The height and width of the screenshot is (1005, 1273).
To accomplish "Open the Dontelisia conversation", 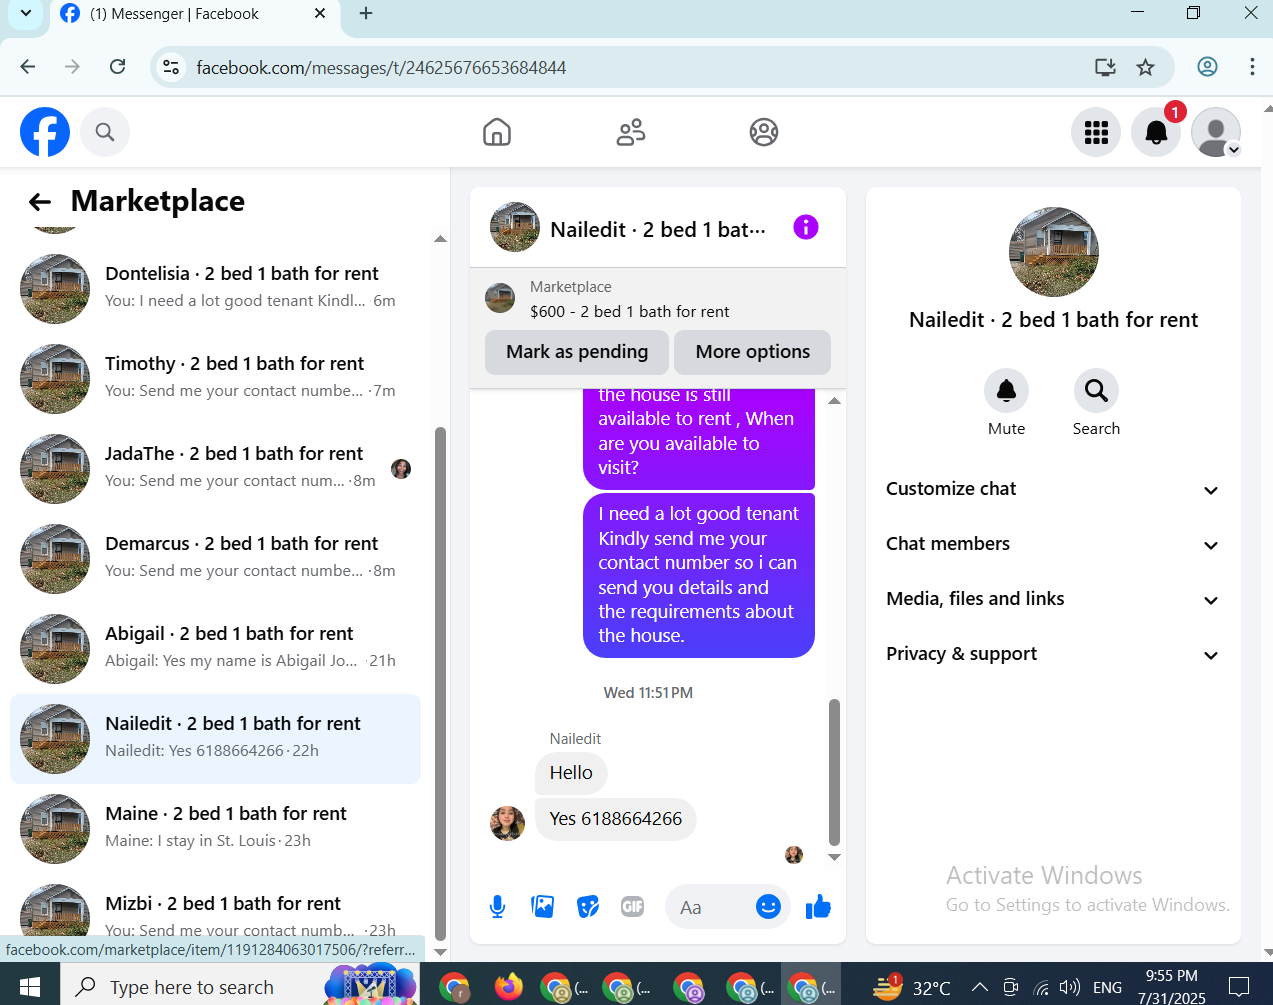I will click(x=215, y=289).
